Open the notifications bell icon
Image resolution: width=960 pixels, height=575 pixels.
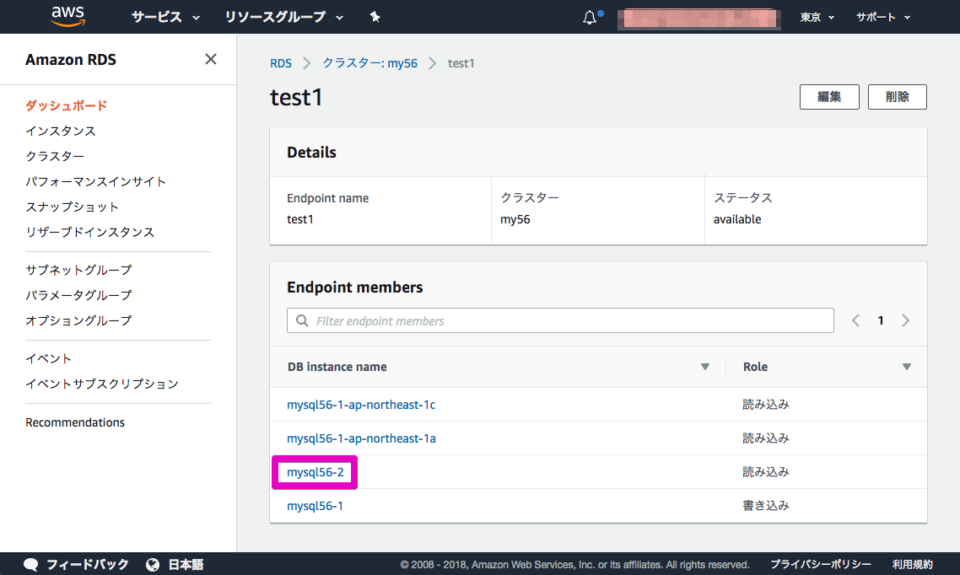coord(589,17)
